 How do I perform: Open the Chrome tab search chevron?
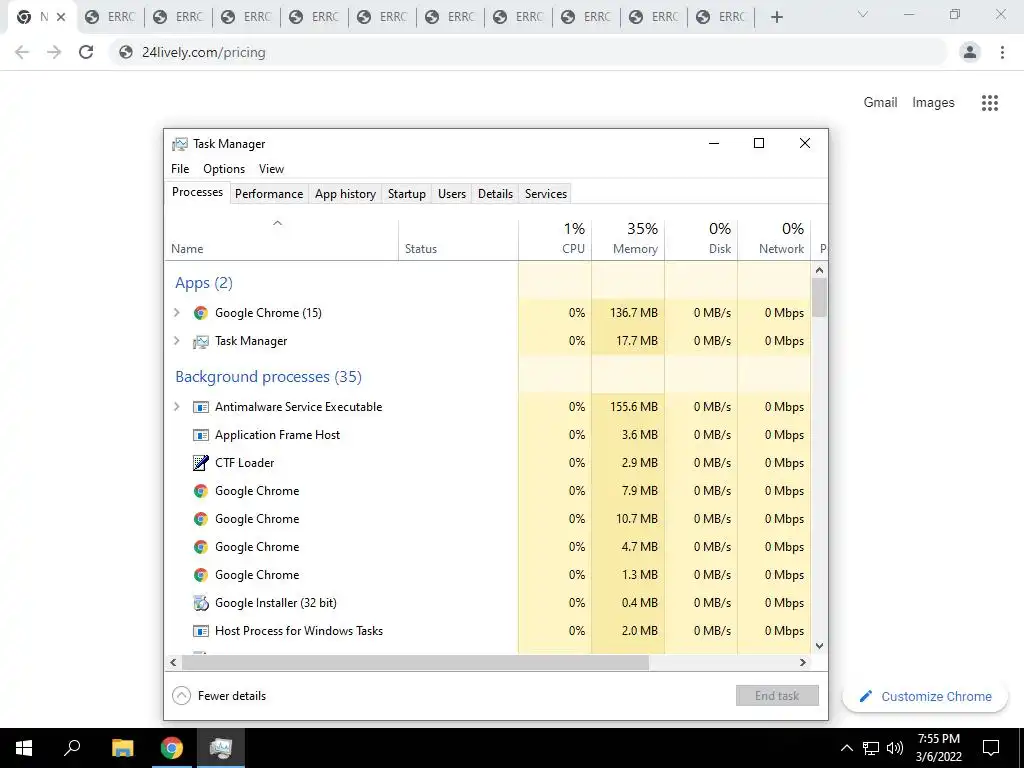(863, 14)
